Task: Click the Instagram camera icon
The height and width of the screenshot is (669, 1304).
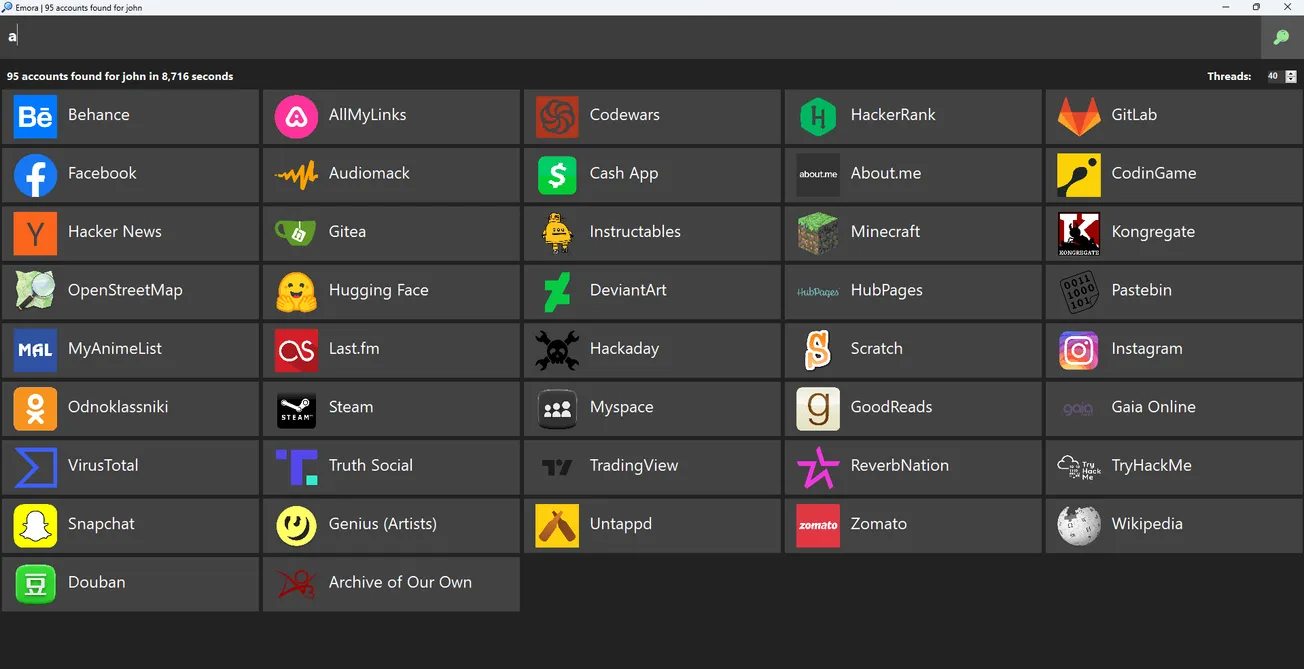Action: click(x=1078, y=350)
